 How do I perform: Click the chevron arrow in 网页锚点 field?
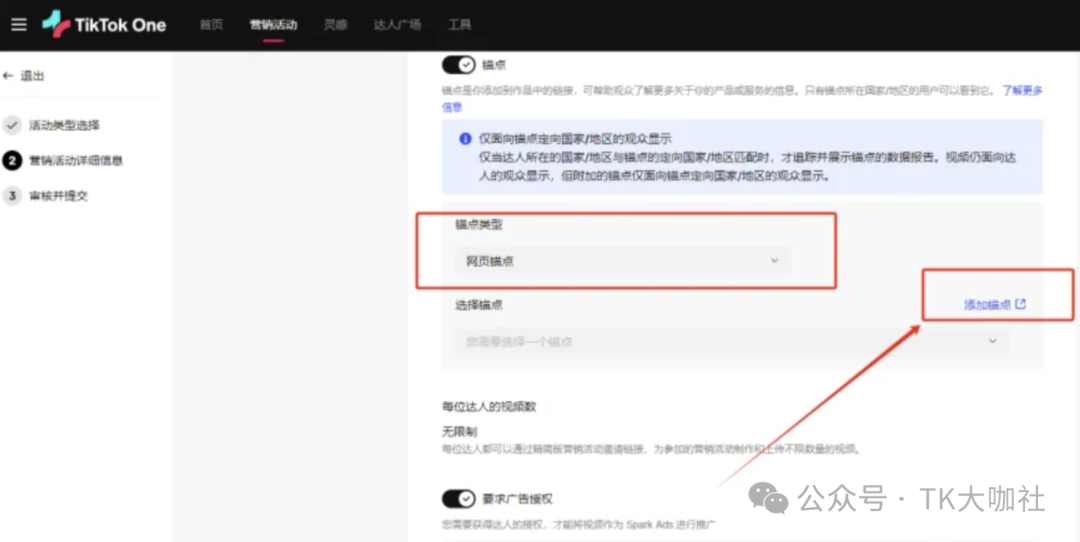pyautogui.click(x=774, y=261)
